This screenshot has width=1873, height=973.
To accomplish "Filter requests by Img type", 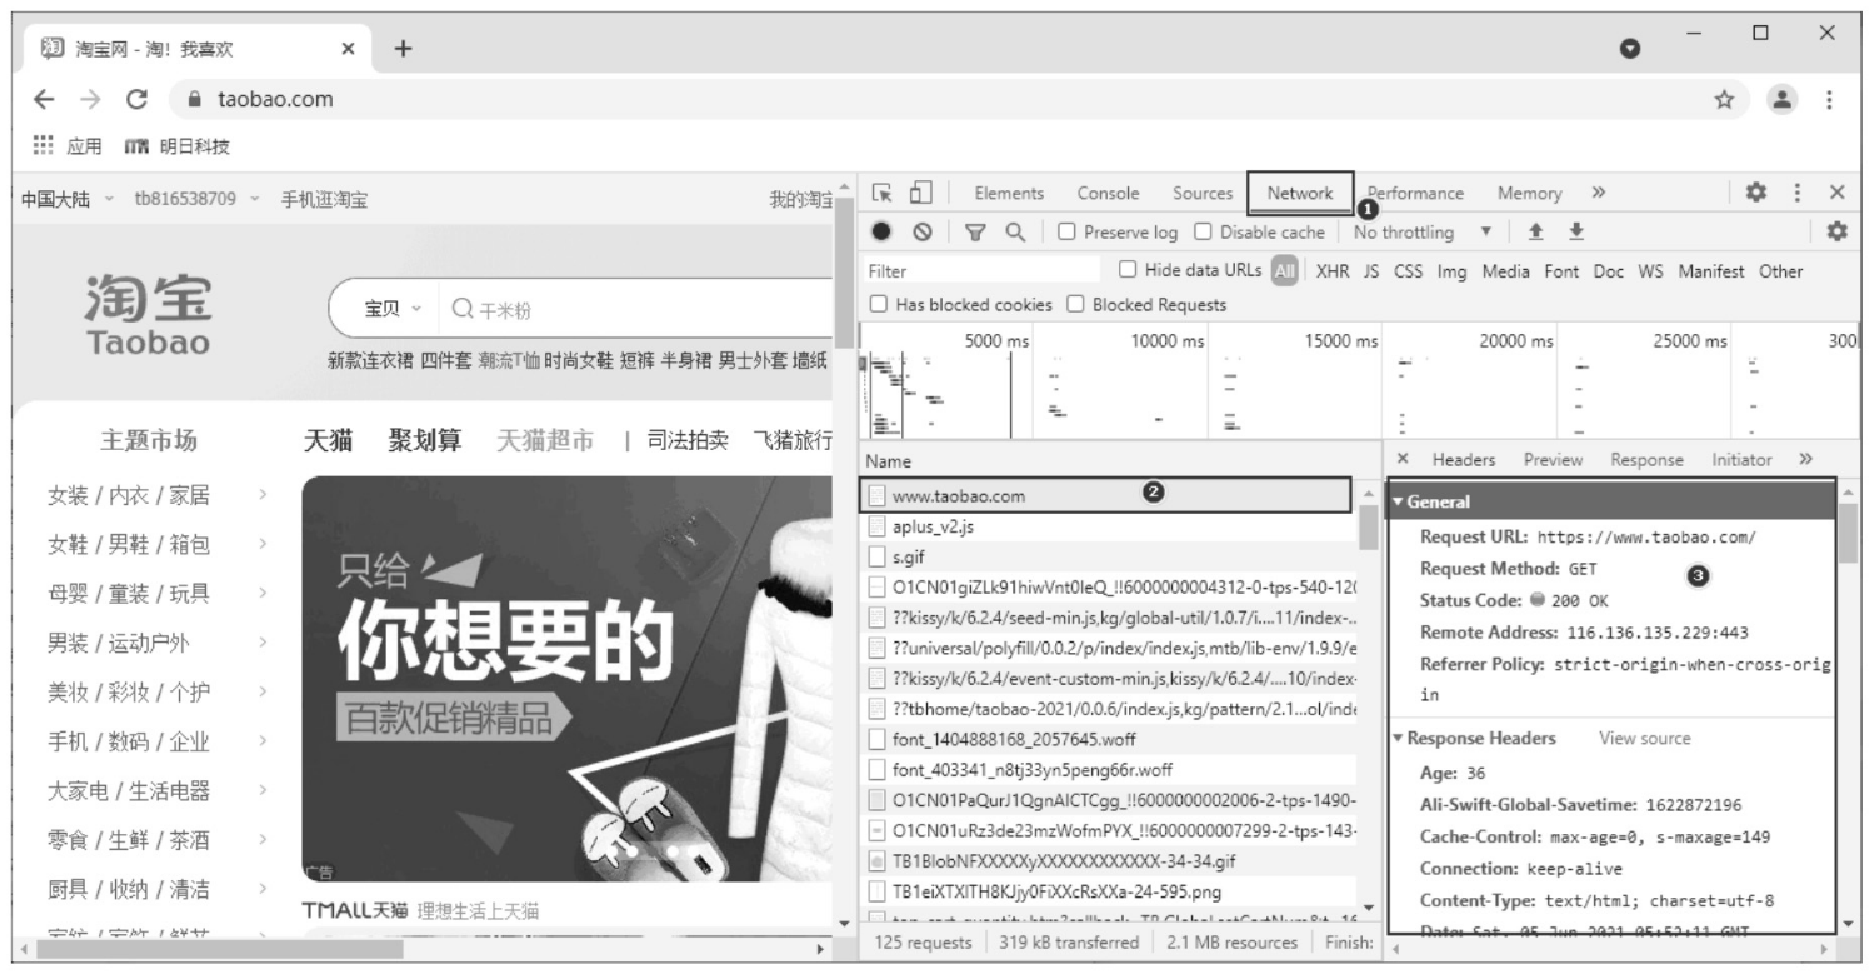I will 1451,271.
